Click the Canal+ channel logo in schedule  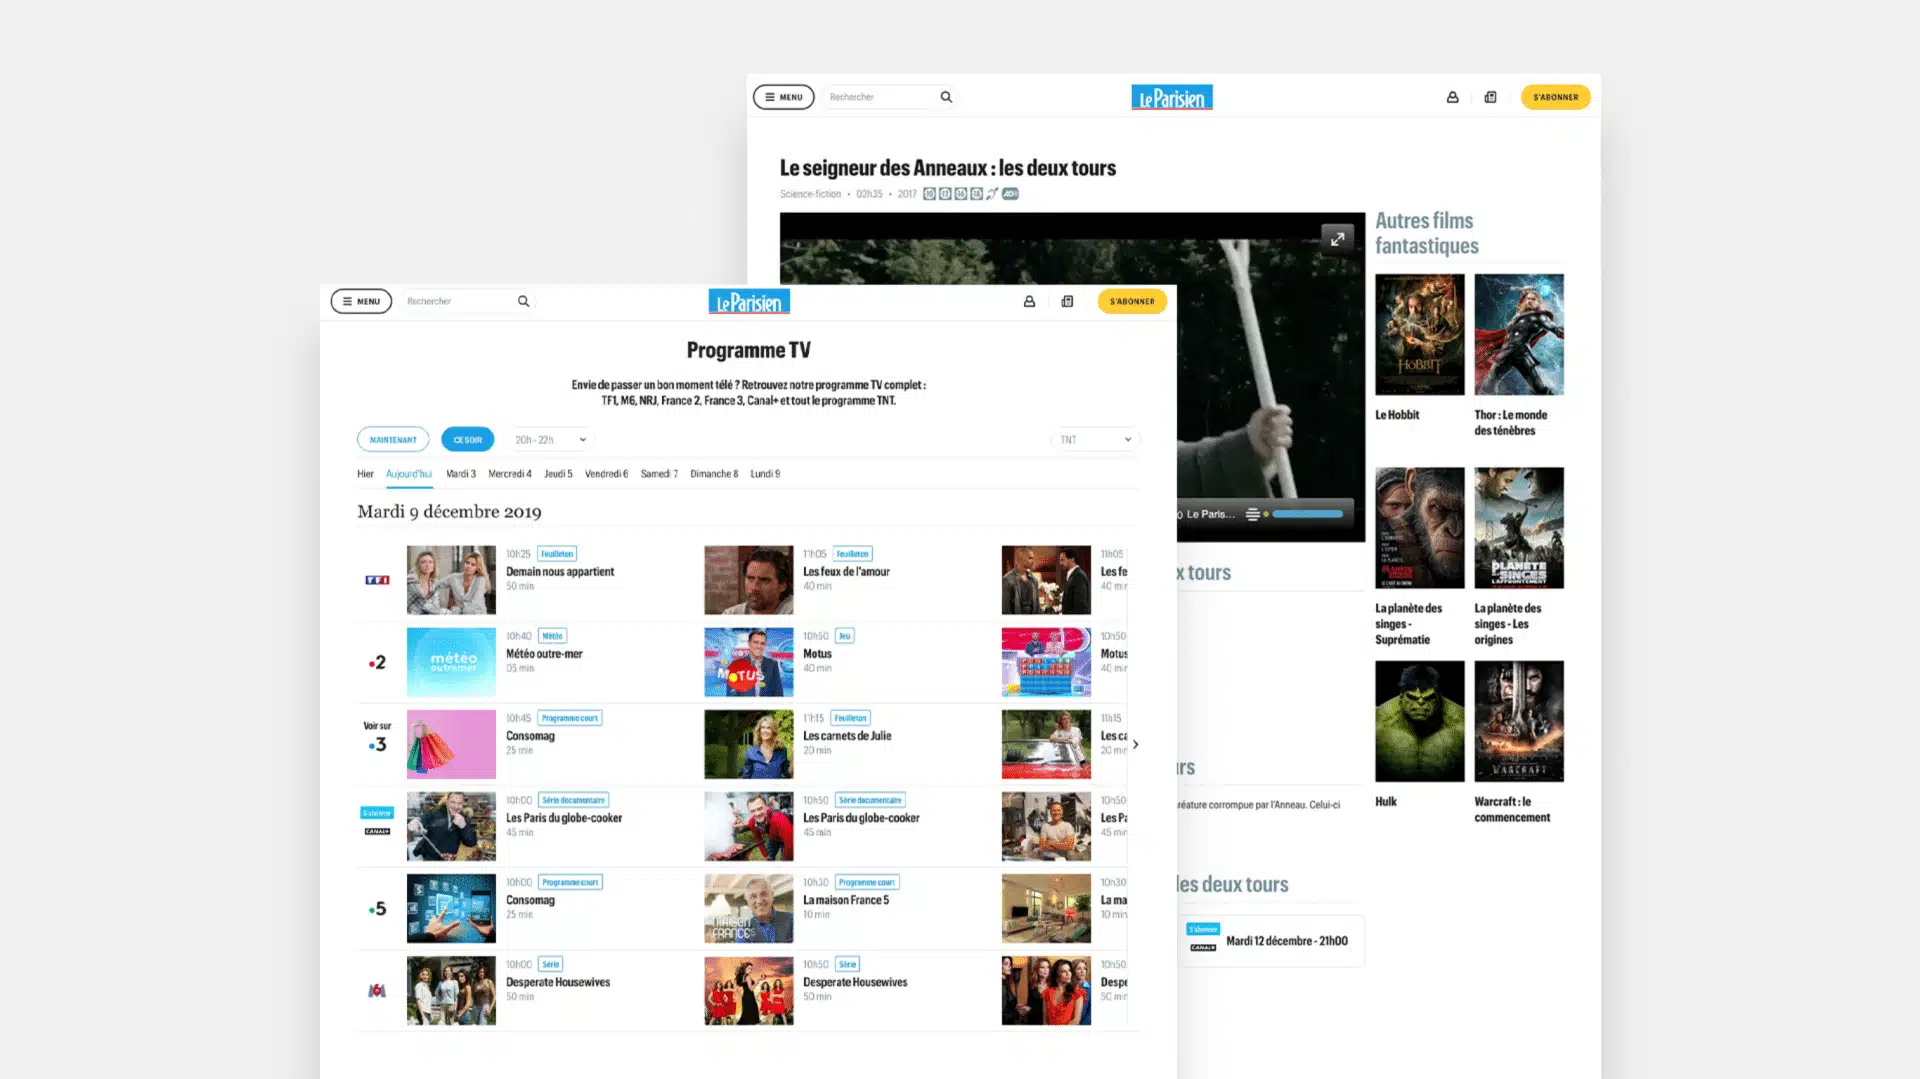pos(377,831)
